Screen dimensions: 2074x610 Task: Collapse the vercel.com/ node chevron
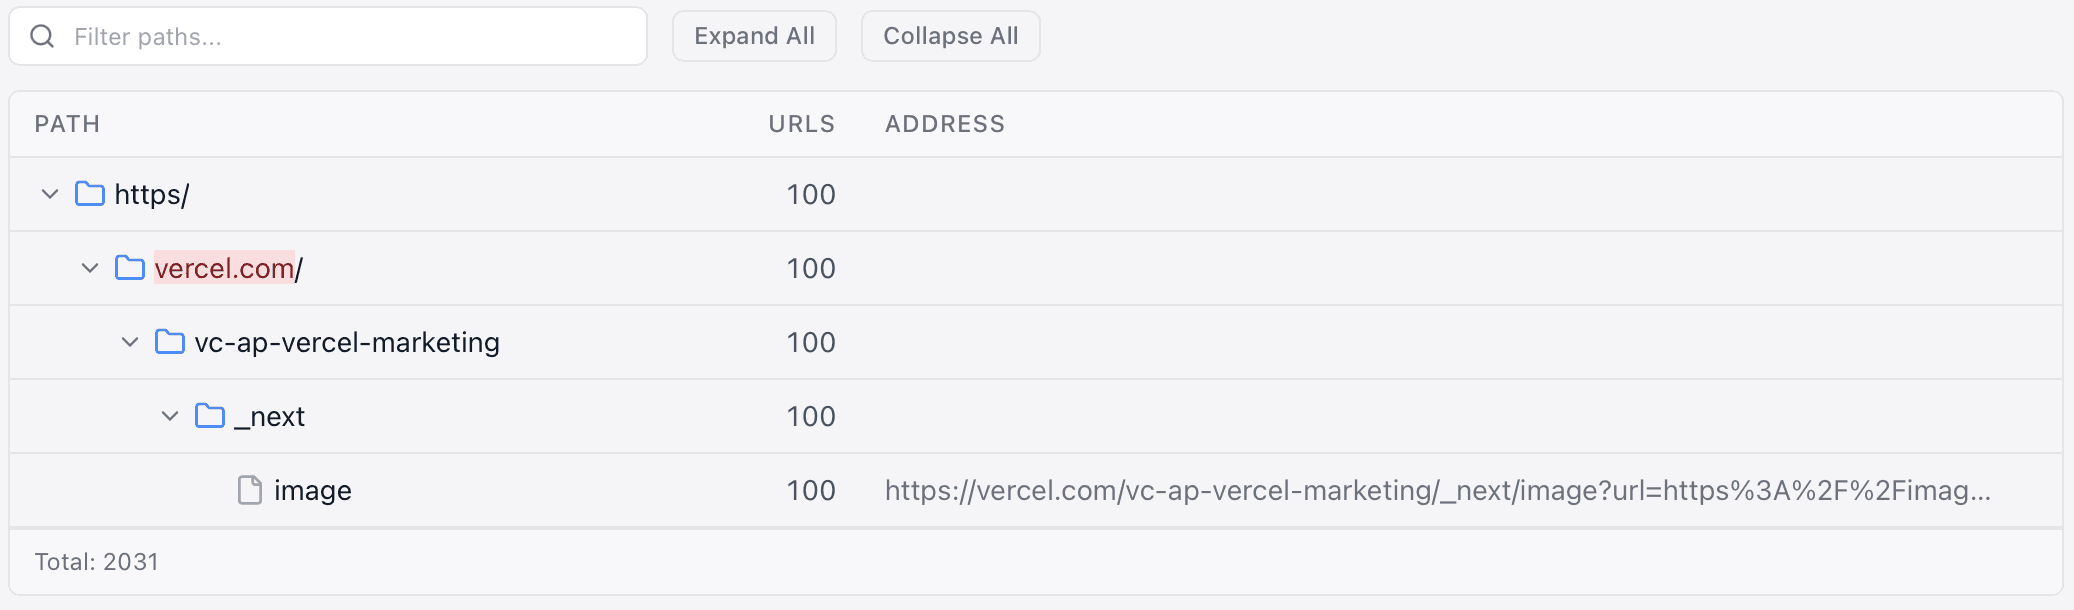pyautogui.click(x=90, y=268)
